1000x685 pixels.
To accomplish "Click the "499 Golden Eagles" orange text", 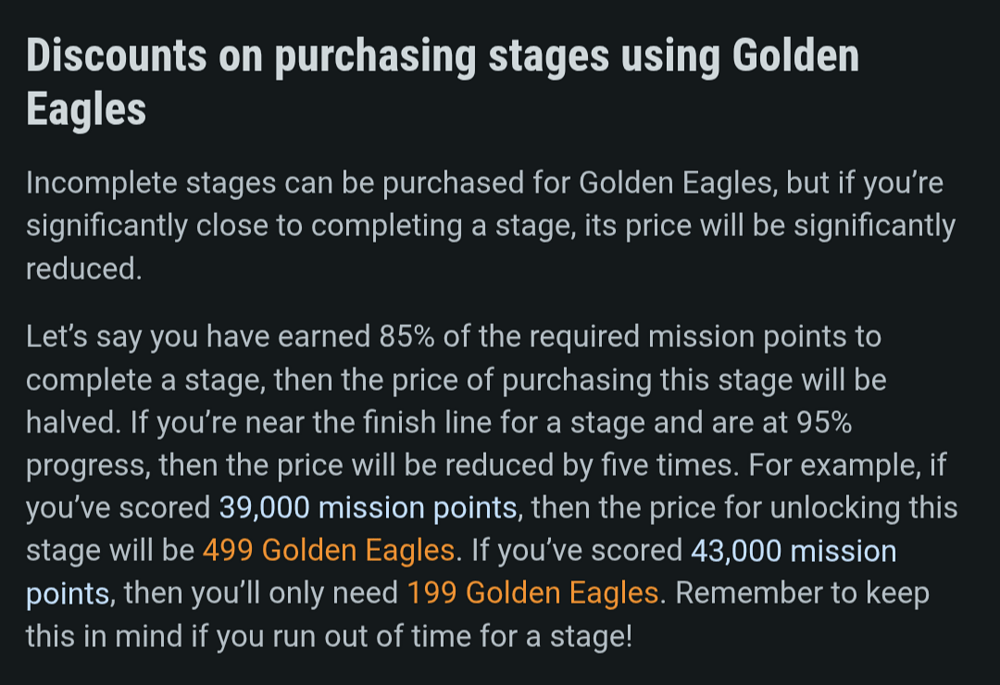I will (328, 551).
